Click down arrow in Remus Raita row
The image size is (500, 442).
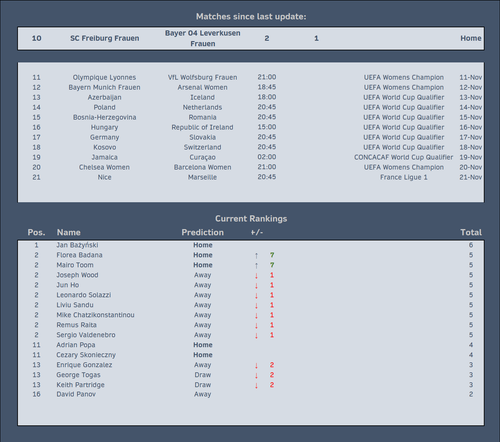click(x=256, y=326)
